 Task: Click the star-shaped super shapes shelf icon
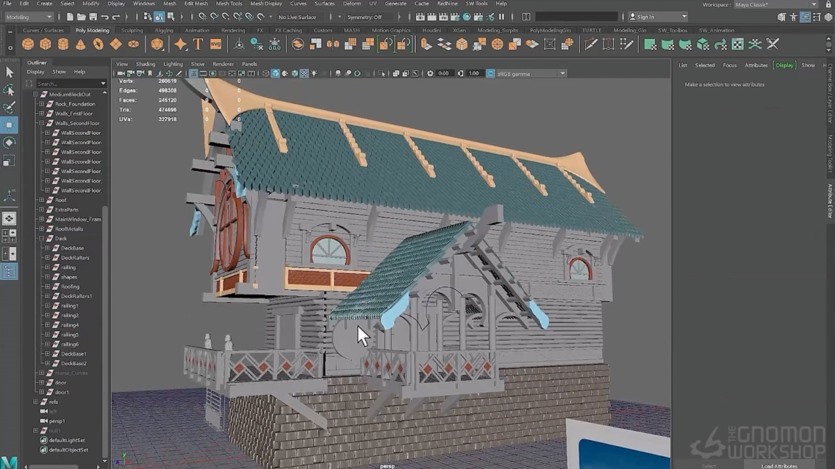181,44
